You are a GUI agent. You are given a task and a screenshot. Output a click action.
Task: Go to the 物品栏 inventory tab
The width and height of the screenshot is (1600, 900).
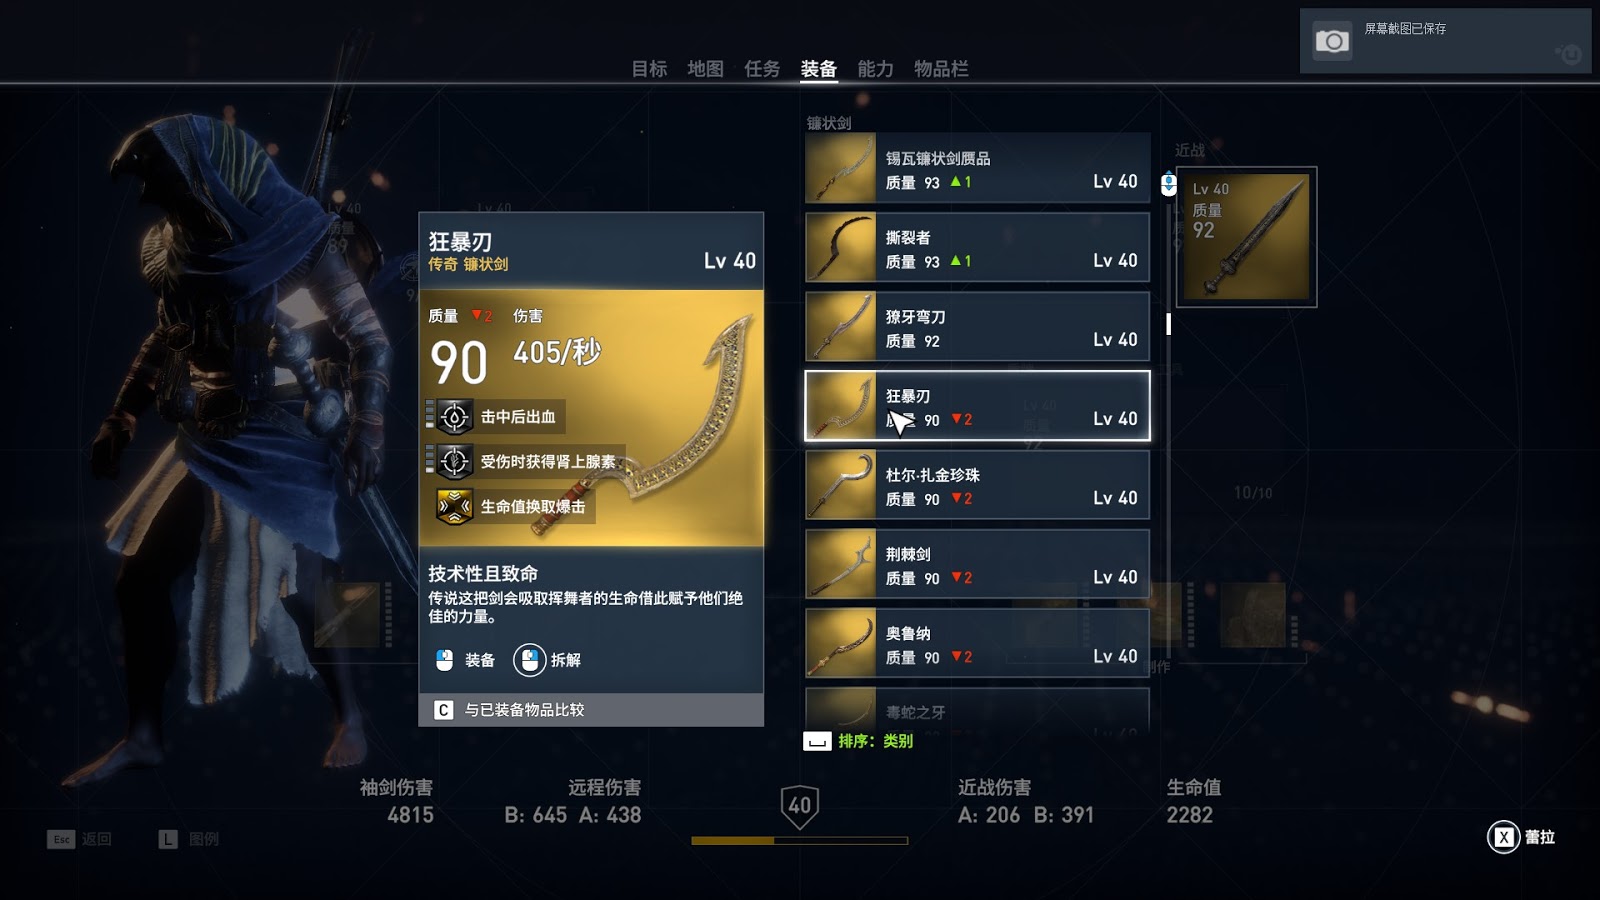click(x=941, y=69)
